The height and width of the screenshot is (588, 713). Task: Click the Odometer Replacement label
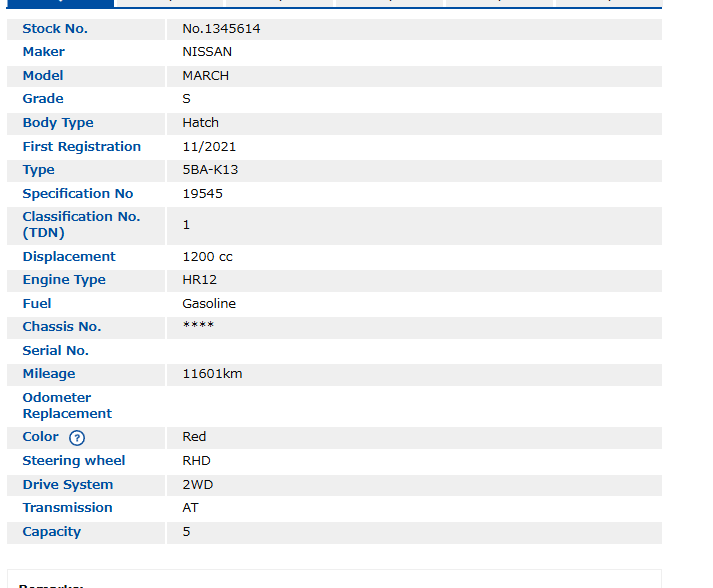(x=67, y=405)
